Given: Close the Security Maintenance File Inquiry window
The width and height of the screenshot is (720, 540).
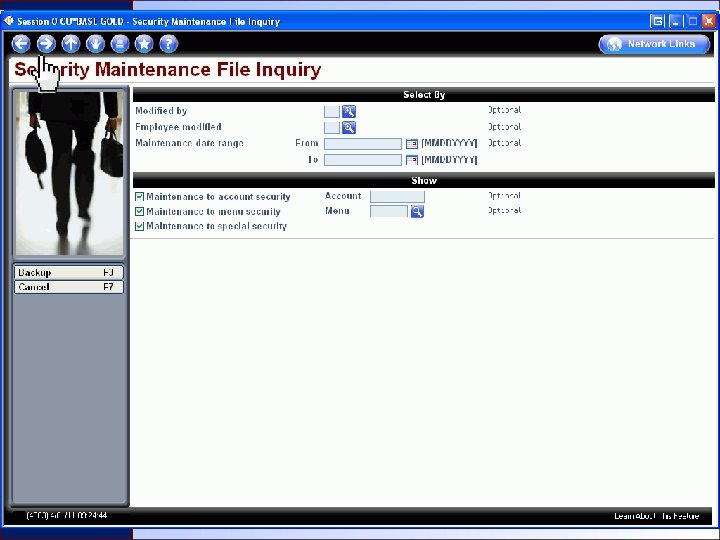Looking at the screenshot, I should 709,21.
